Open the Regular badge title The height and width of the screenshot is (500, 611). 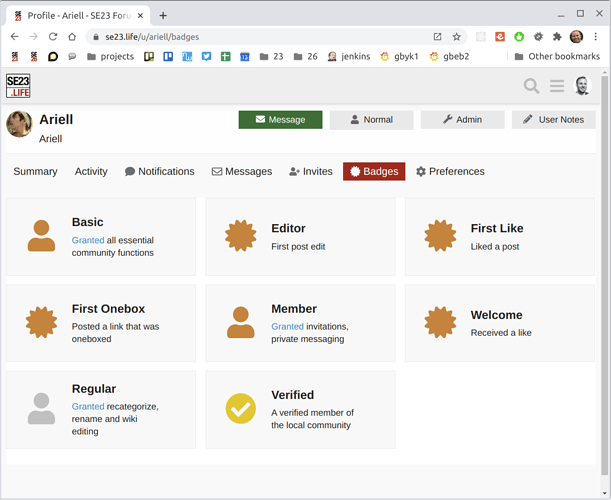pyautogui.click(x=94, y=389)
